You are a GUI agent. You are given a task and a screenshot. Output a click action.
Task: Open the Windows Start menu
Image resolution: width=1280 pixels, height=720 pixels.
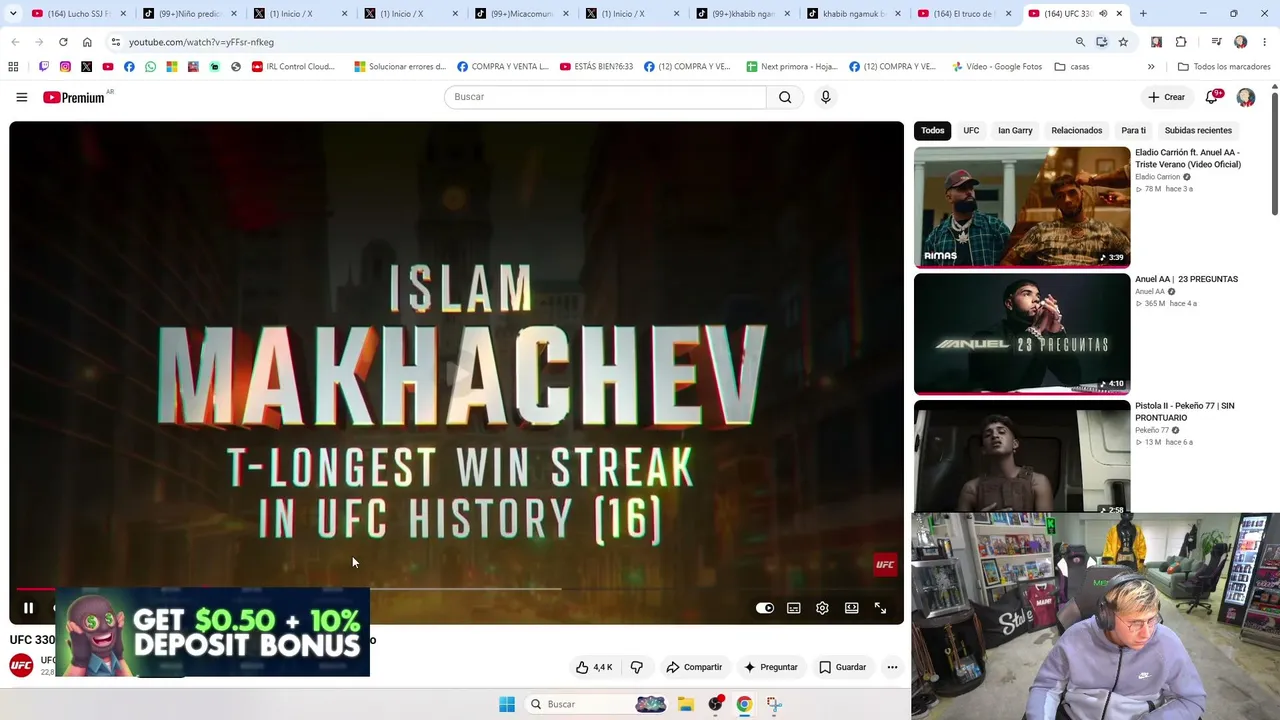click(x=507, y=704)
